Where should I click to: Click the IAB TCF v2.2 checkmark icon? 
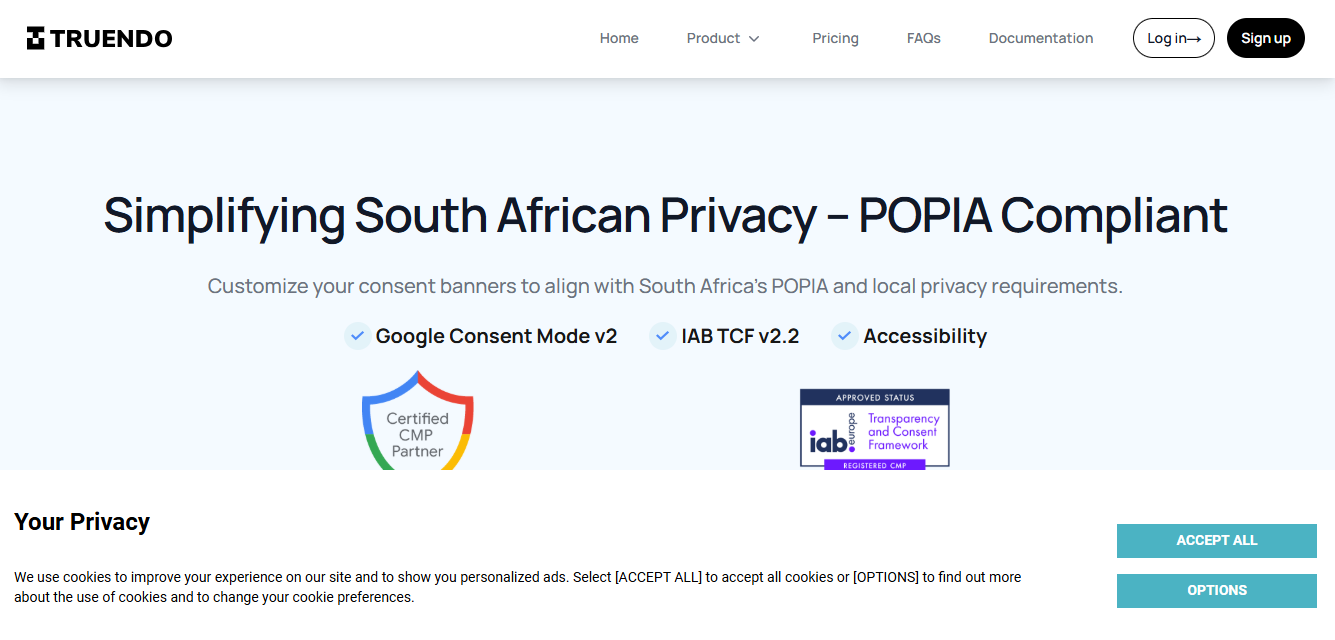coord(661,336)
